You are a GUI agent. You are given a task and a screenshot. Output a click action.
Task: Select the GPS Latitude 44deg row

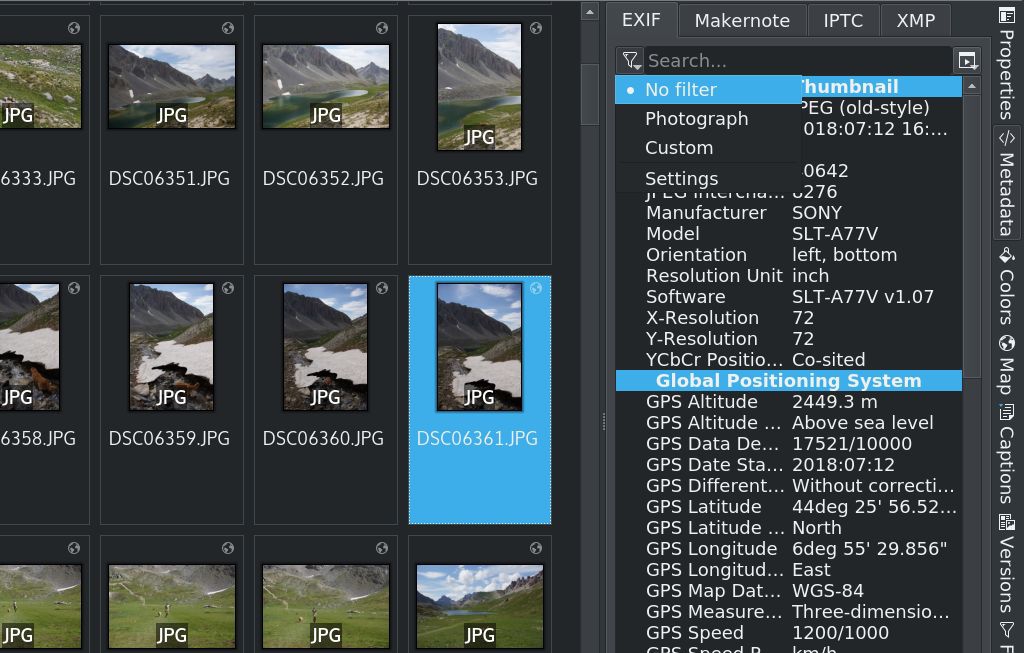[x=788, y=507]
